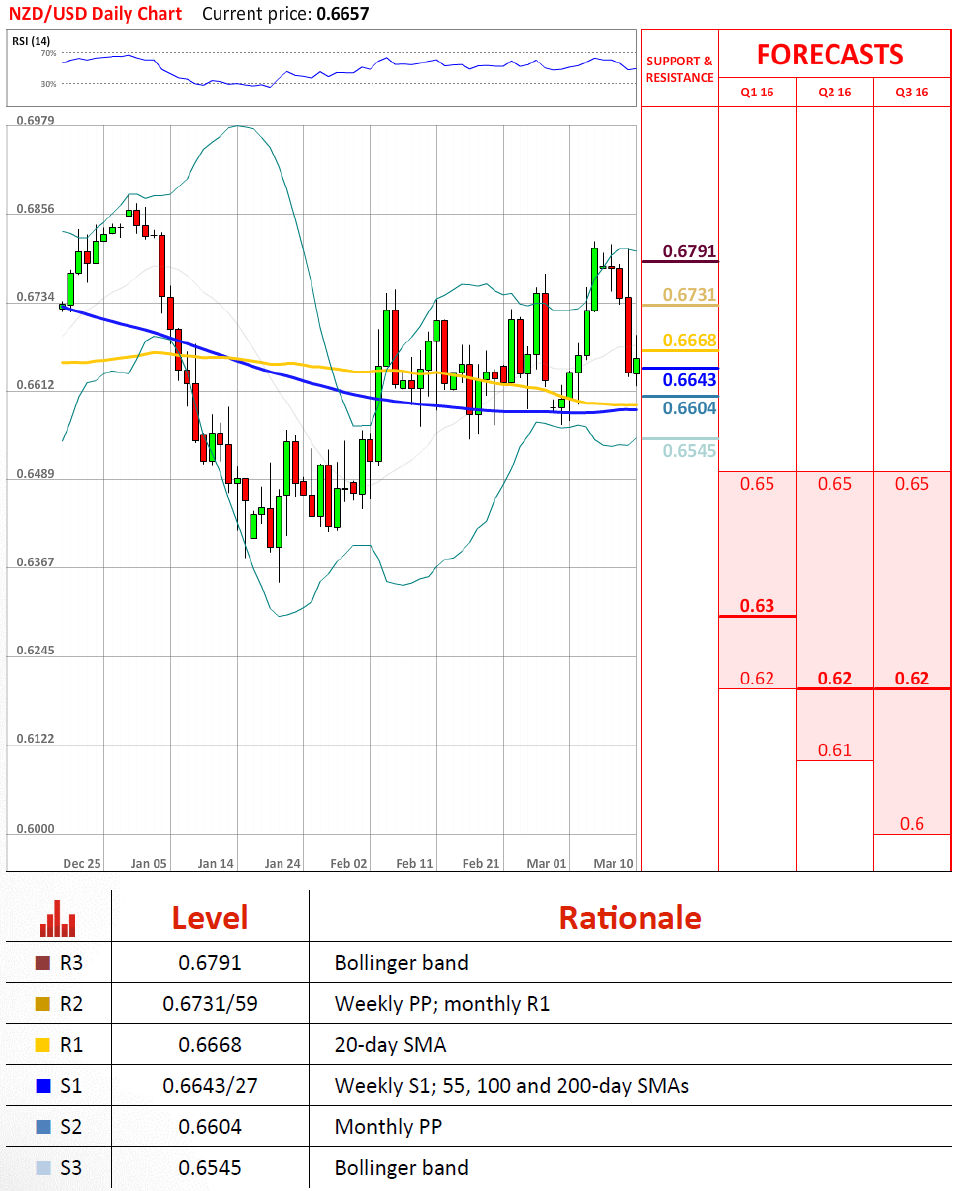
Task: Click the Feb 02 date axis label
Action: click(x=349, y=864)
